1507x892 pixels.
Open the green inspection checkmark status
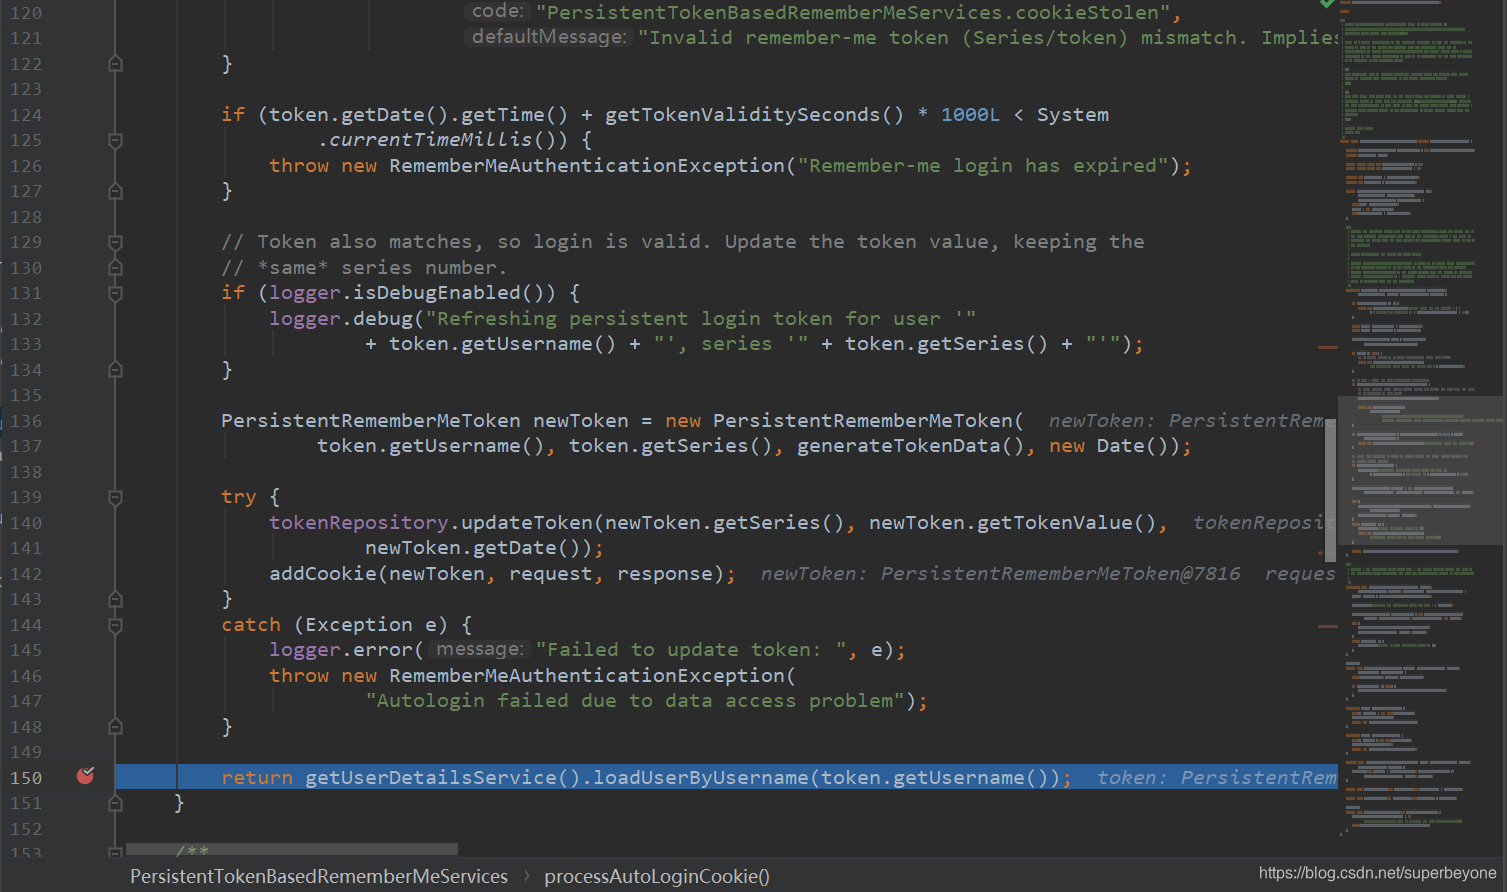pyautogui.click(x=1326, y=4)
